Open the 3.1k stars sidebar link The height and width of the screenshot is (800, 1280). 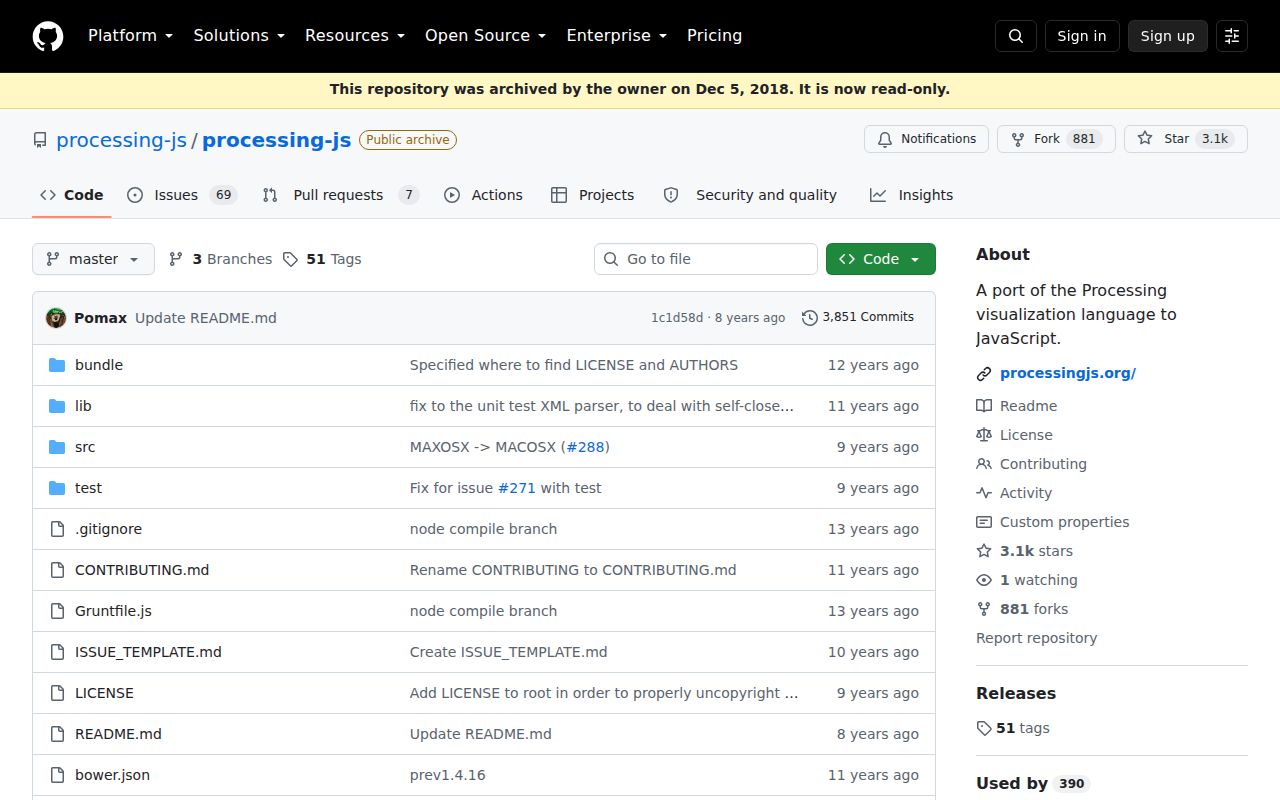click(x=1036, y=551)
